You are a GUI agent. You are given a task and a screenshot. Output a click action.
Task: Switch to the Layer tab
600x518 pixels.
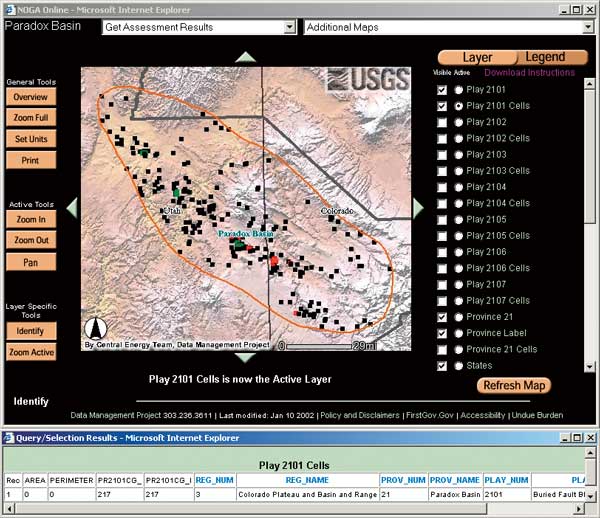coord(477,57)
